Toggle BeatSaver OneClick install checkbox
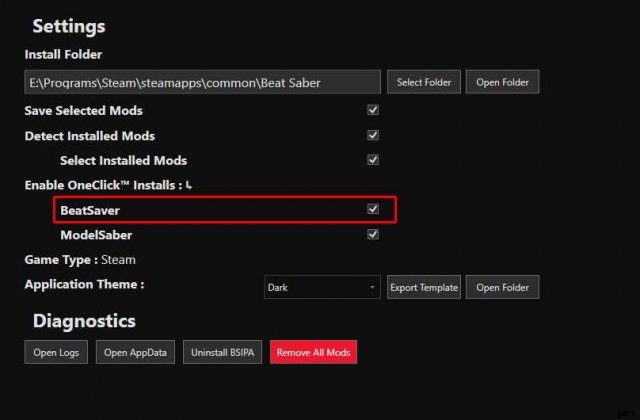Viewport: 640px width, 420px height. [373, 210]
